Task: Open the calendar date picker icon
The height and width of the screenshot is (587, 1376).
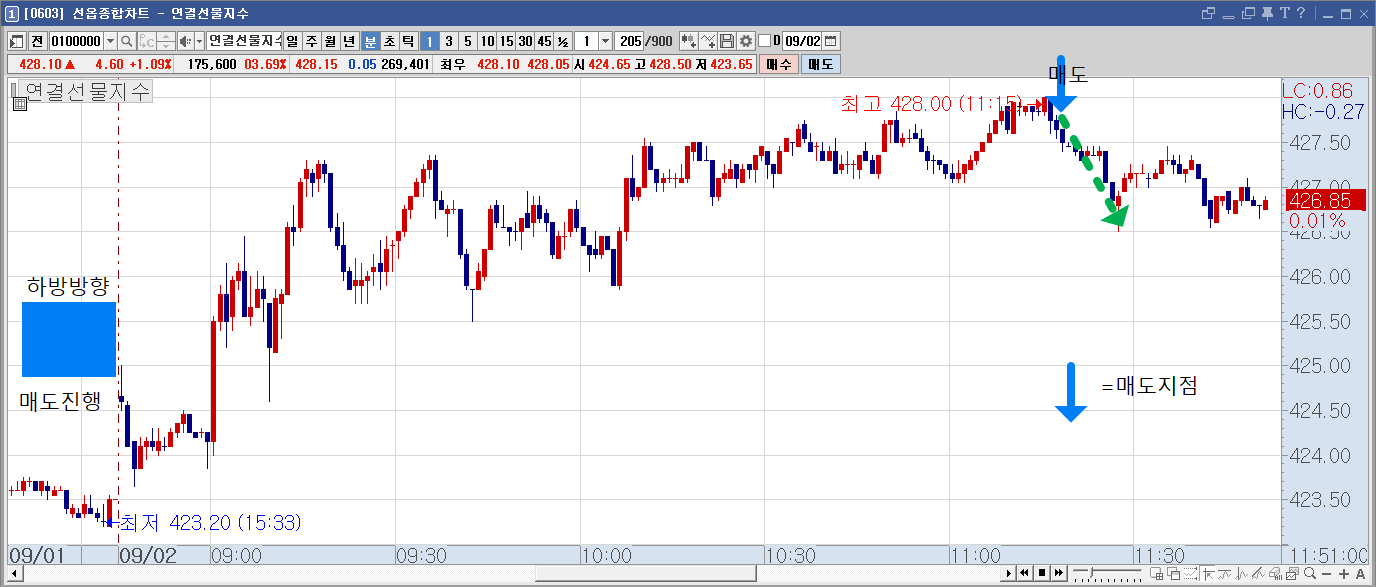Action: click(x=831, y=41)
